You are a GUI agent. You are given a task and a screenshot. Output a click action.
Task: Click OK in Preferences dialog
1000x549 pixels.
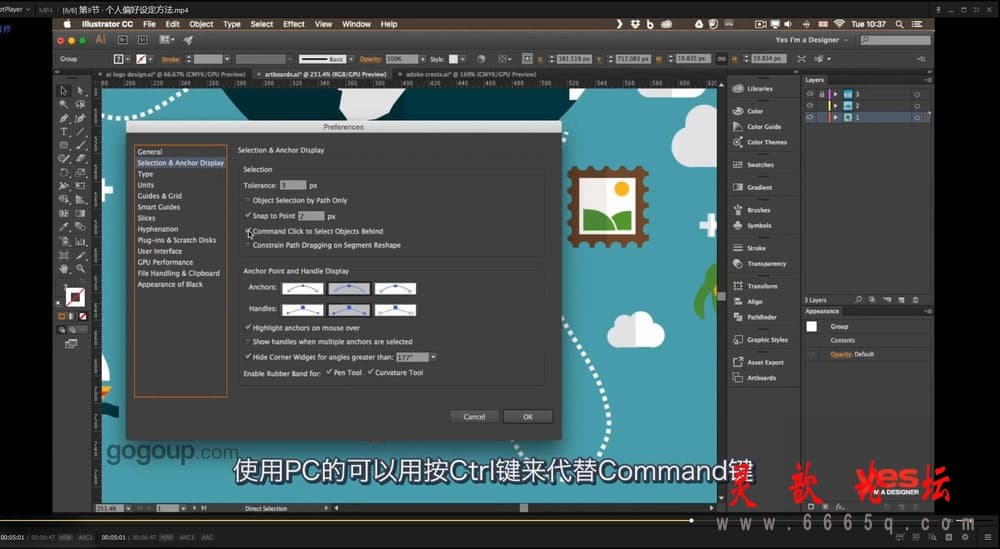pyautogui.click(x=527, y=416)
